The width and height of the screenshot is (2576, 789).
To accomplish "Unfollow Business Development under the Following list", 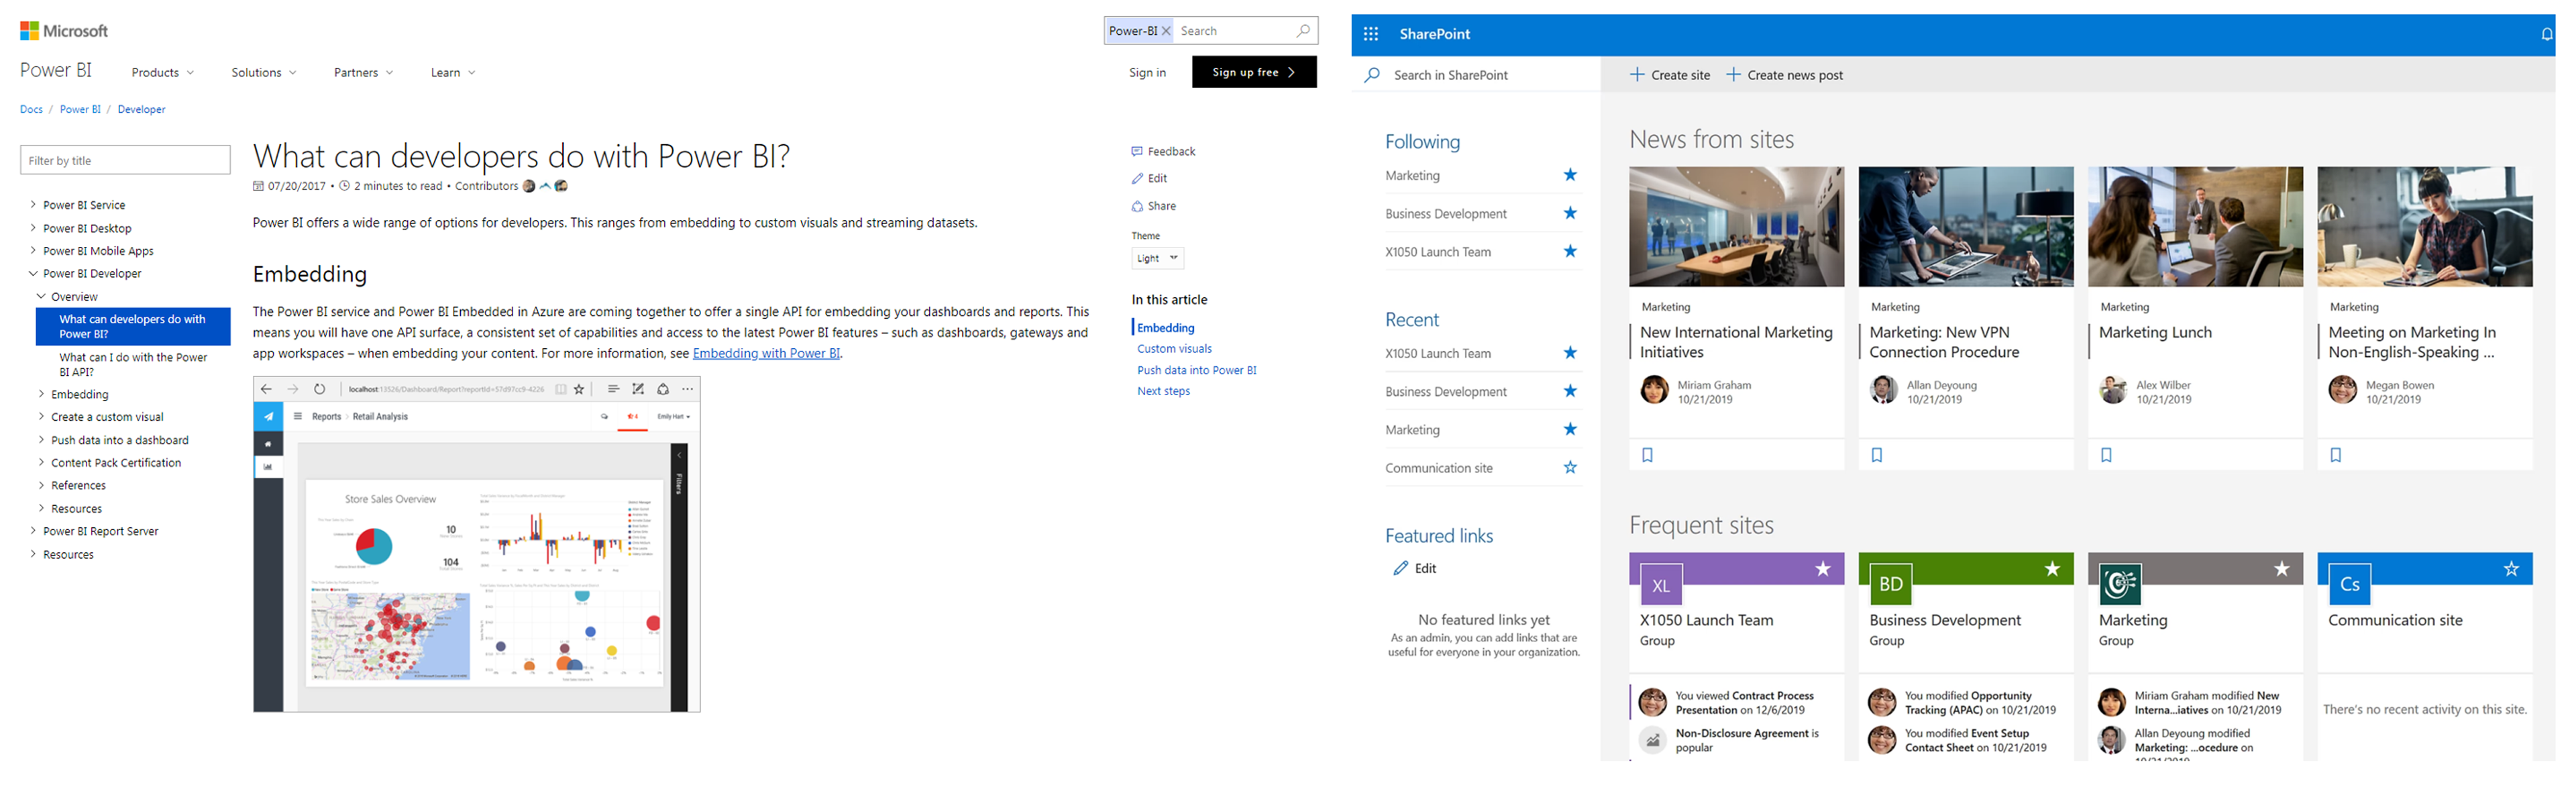I will click(1570, 213).
